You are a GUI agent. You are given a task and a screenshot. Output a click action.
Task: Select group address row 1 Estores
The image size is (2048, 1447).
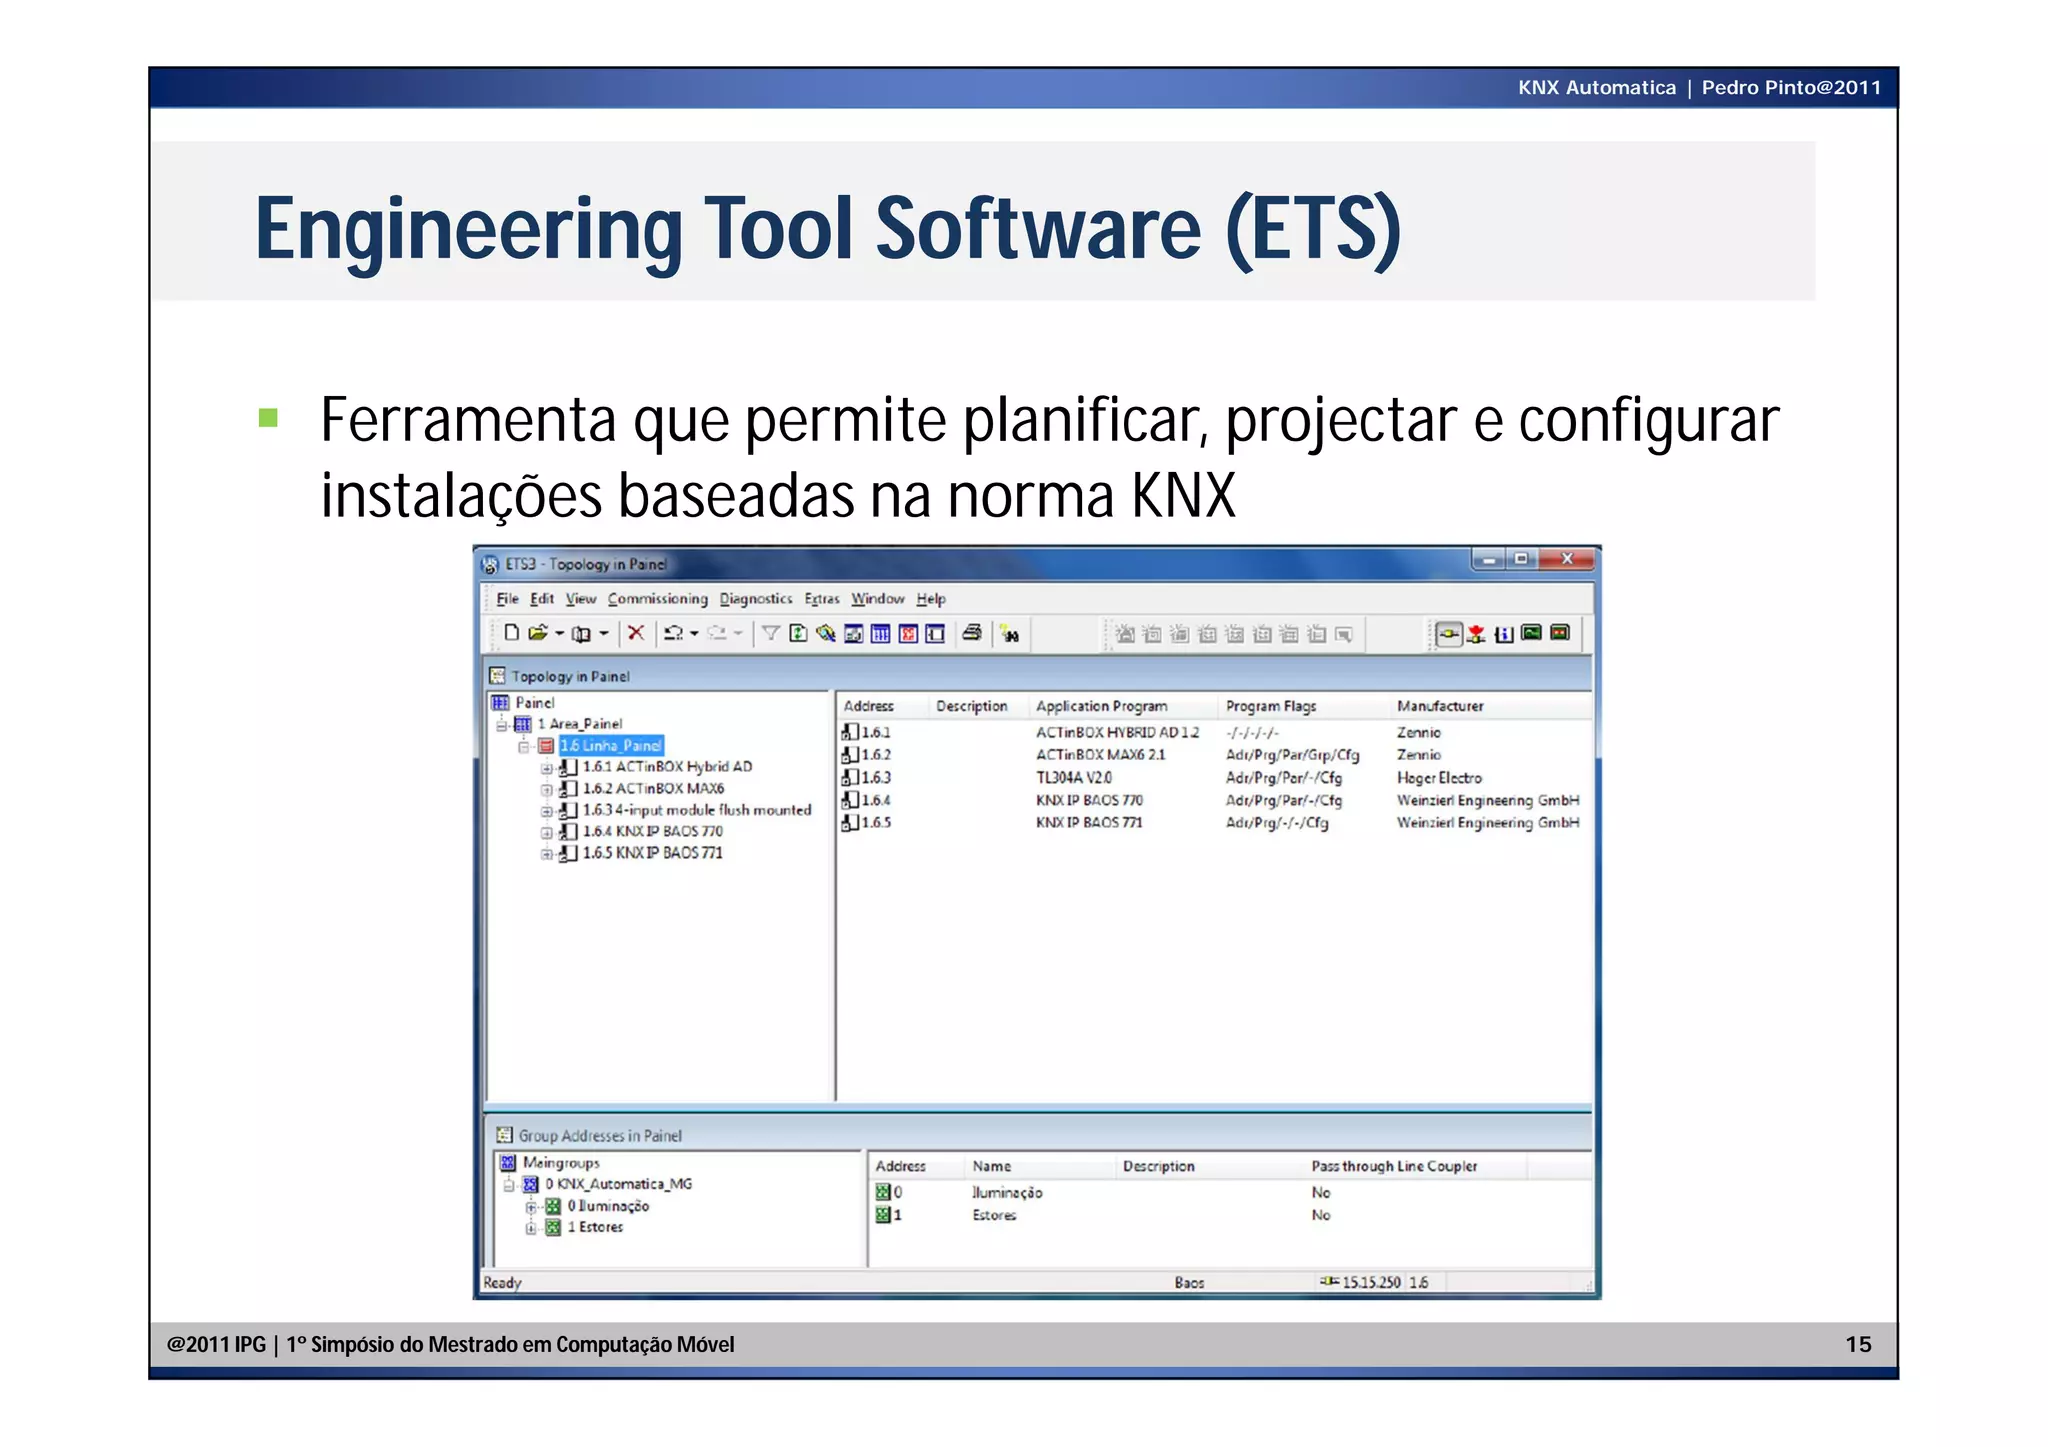(x=1228, y=1215)
